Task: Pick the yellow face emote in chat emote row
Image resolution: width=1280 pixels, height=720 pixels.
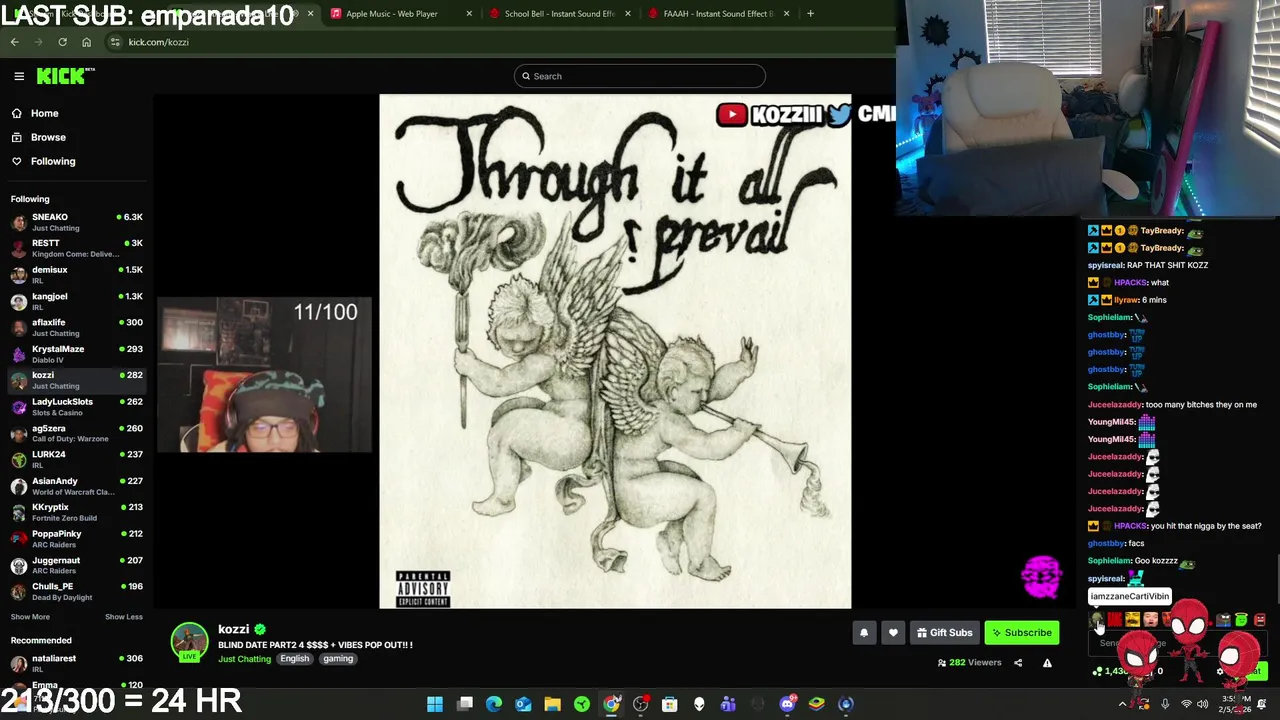Action: point(1132,620)
